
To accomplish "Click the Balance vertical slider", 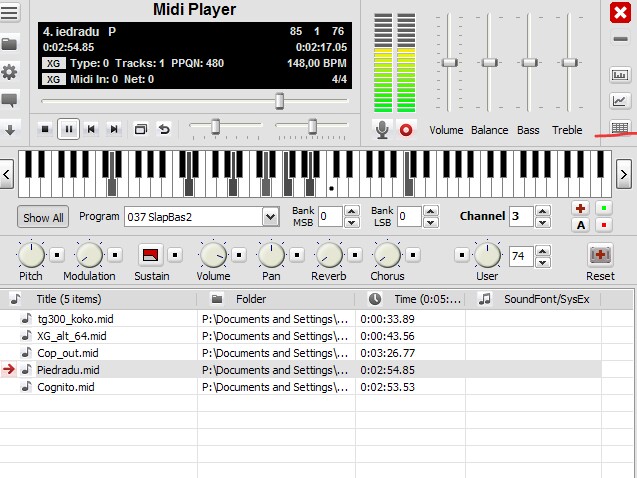I will pos(490,62).
